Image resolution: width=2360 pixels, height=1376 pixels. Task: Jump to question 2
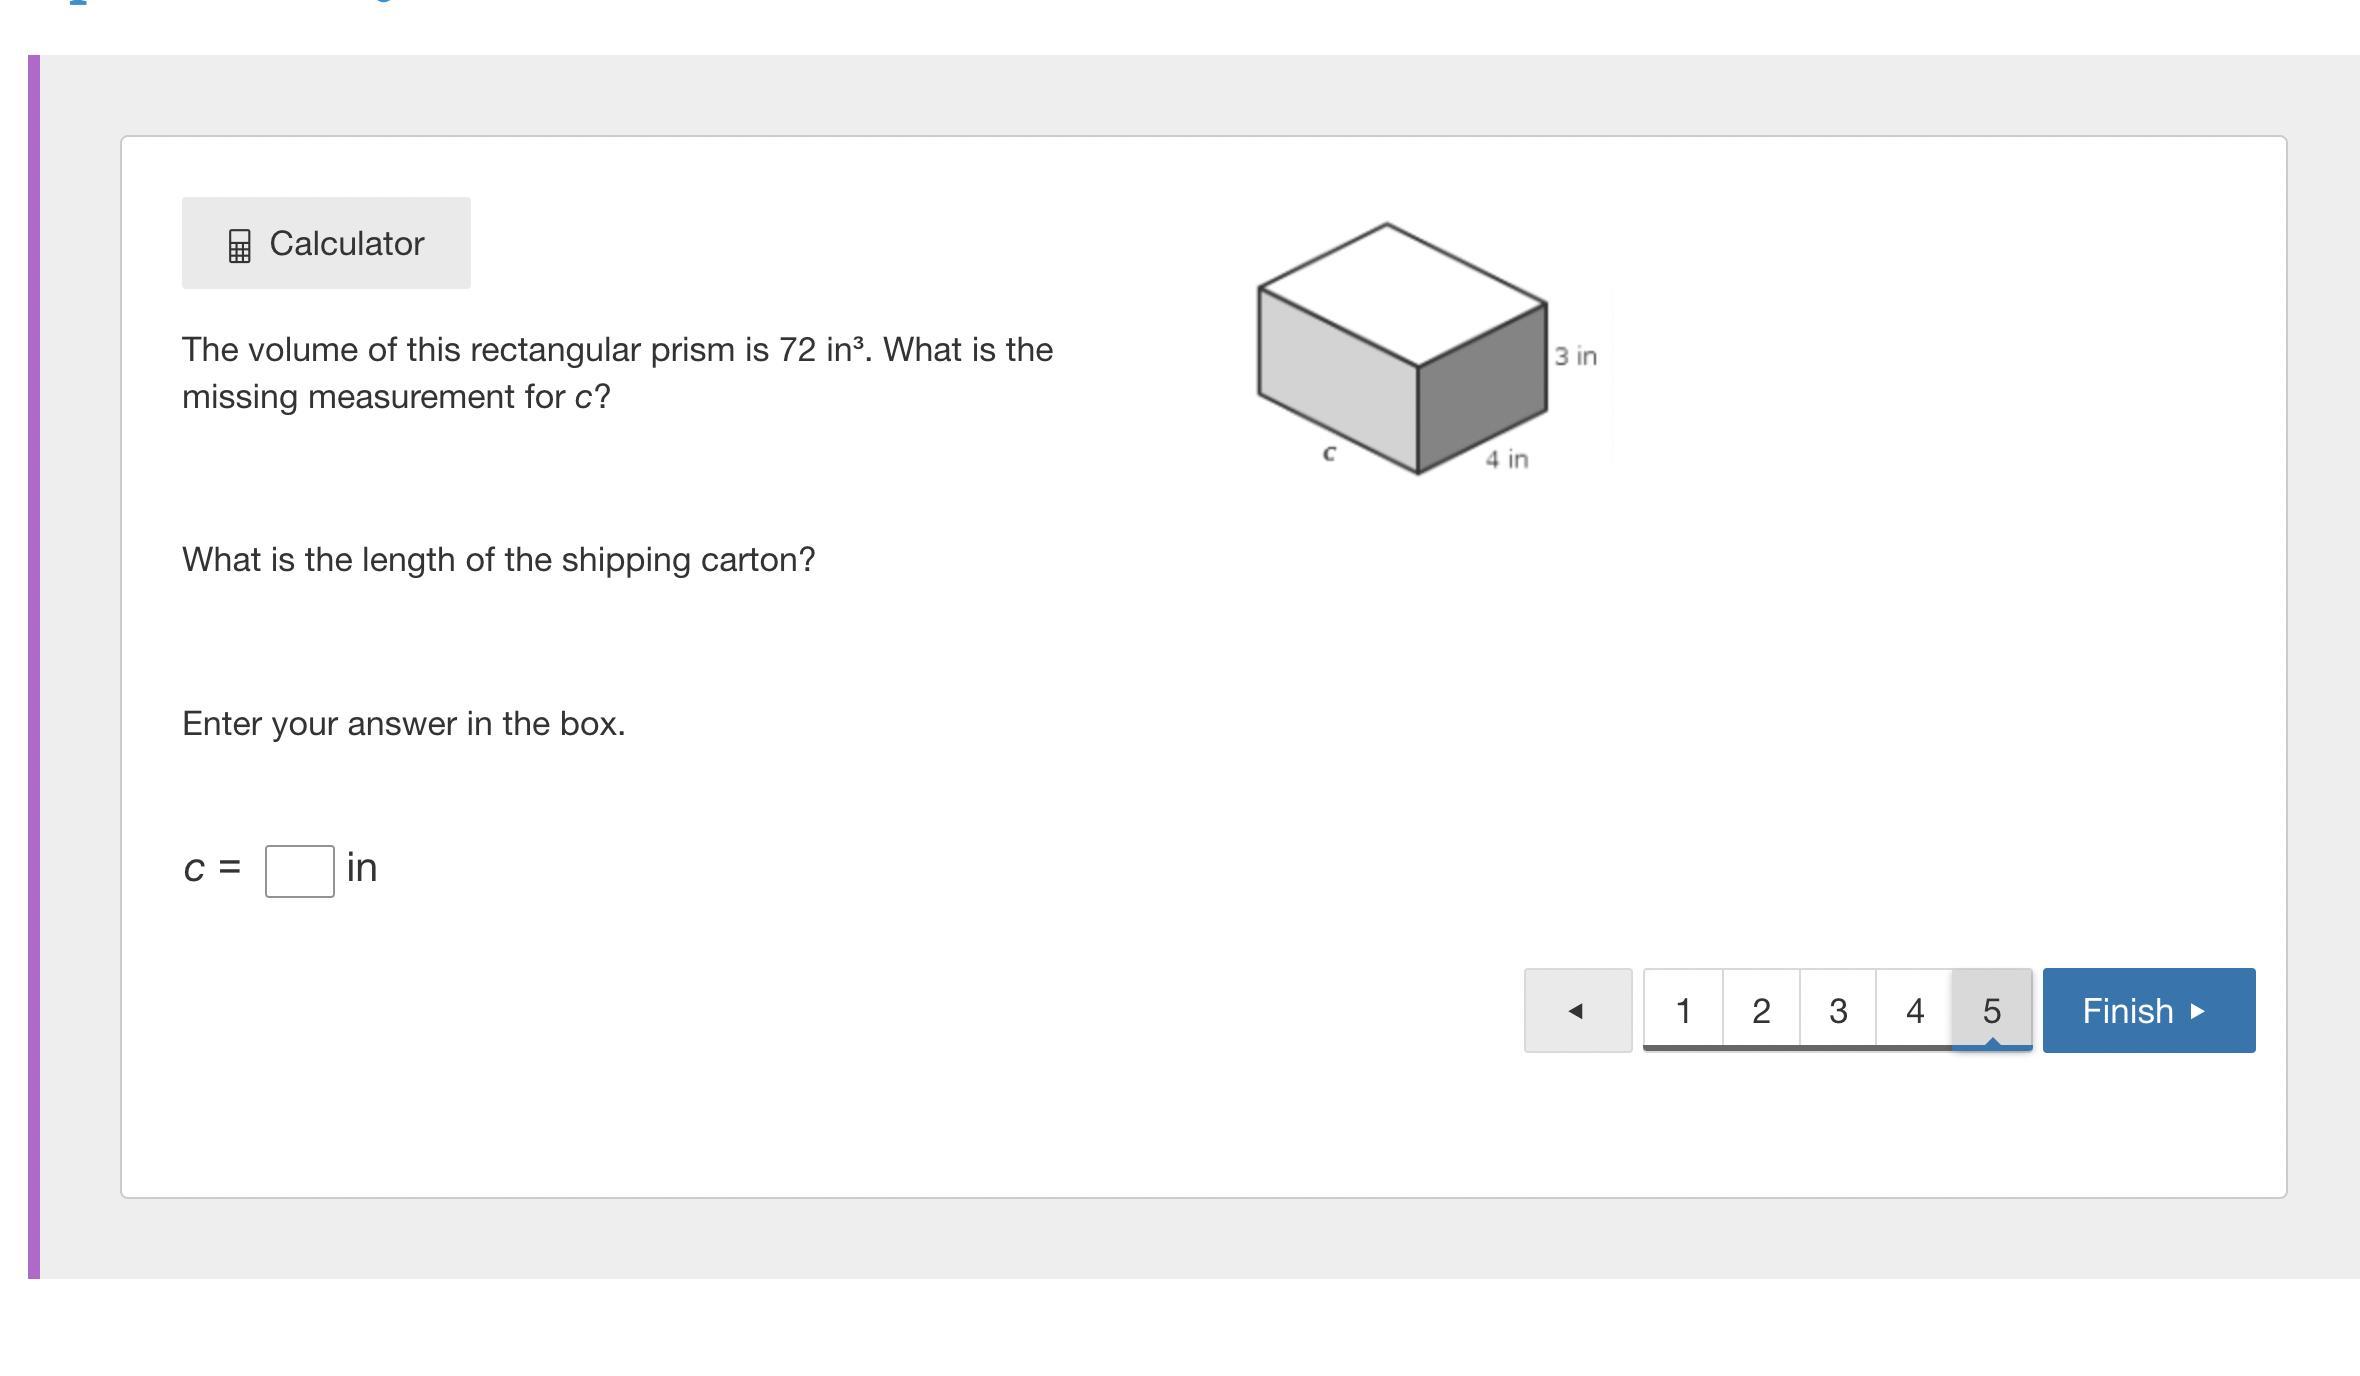pyautogui.click(x=1761, y=1010)
